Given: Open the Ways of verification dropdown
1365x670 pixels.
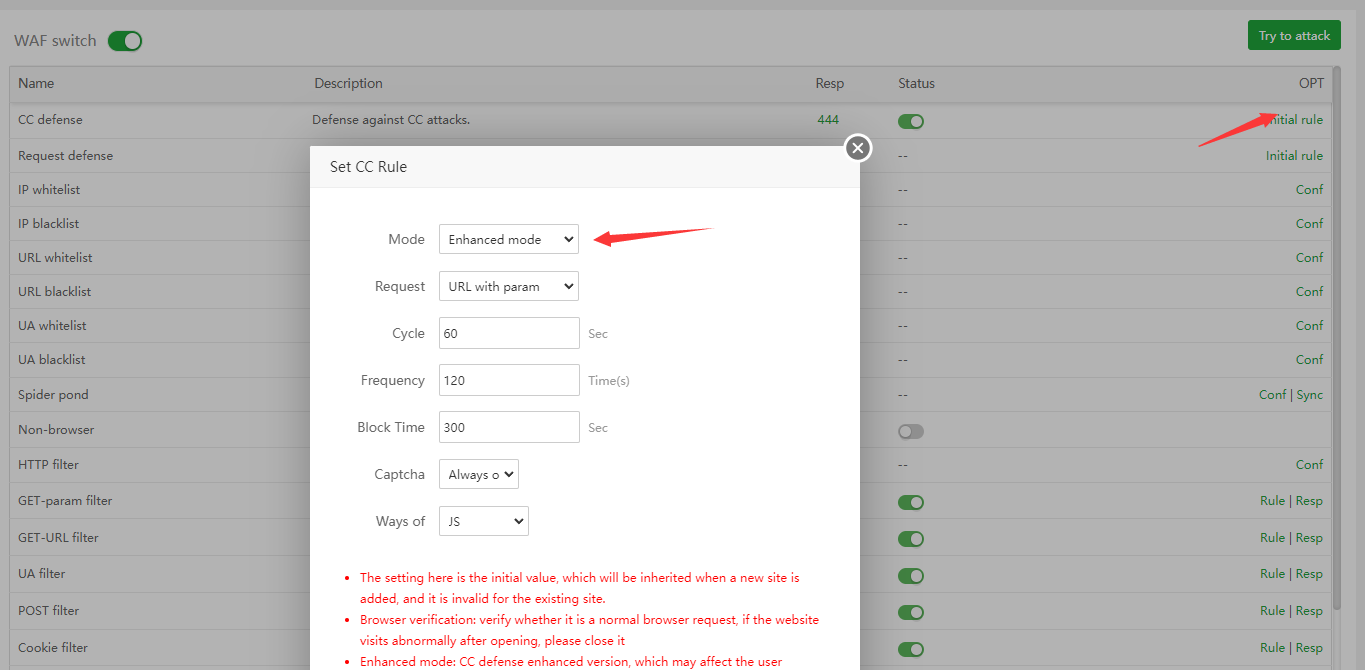Looking at the screenshot, I should [x=483, y=521].
